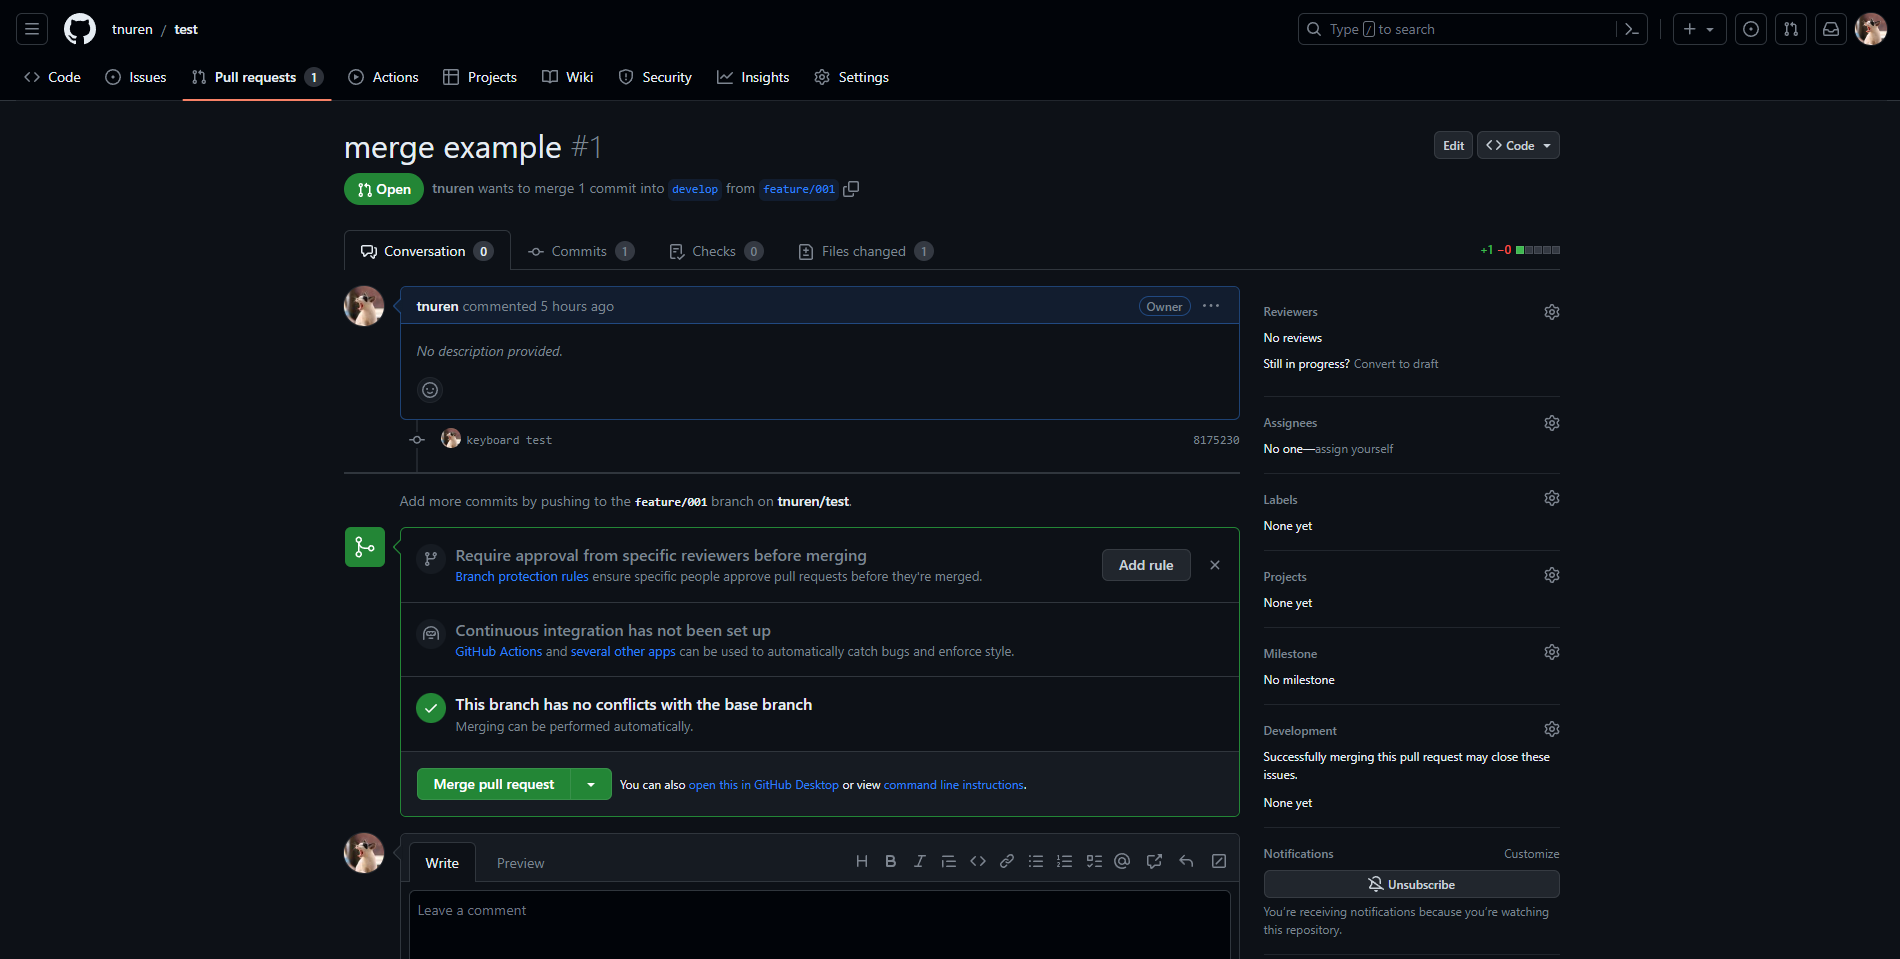Image resolution: width=1900 pixels, height=959 pixels.
Task: Open the hamburger navigation menu
Action: tap(32, 29)
